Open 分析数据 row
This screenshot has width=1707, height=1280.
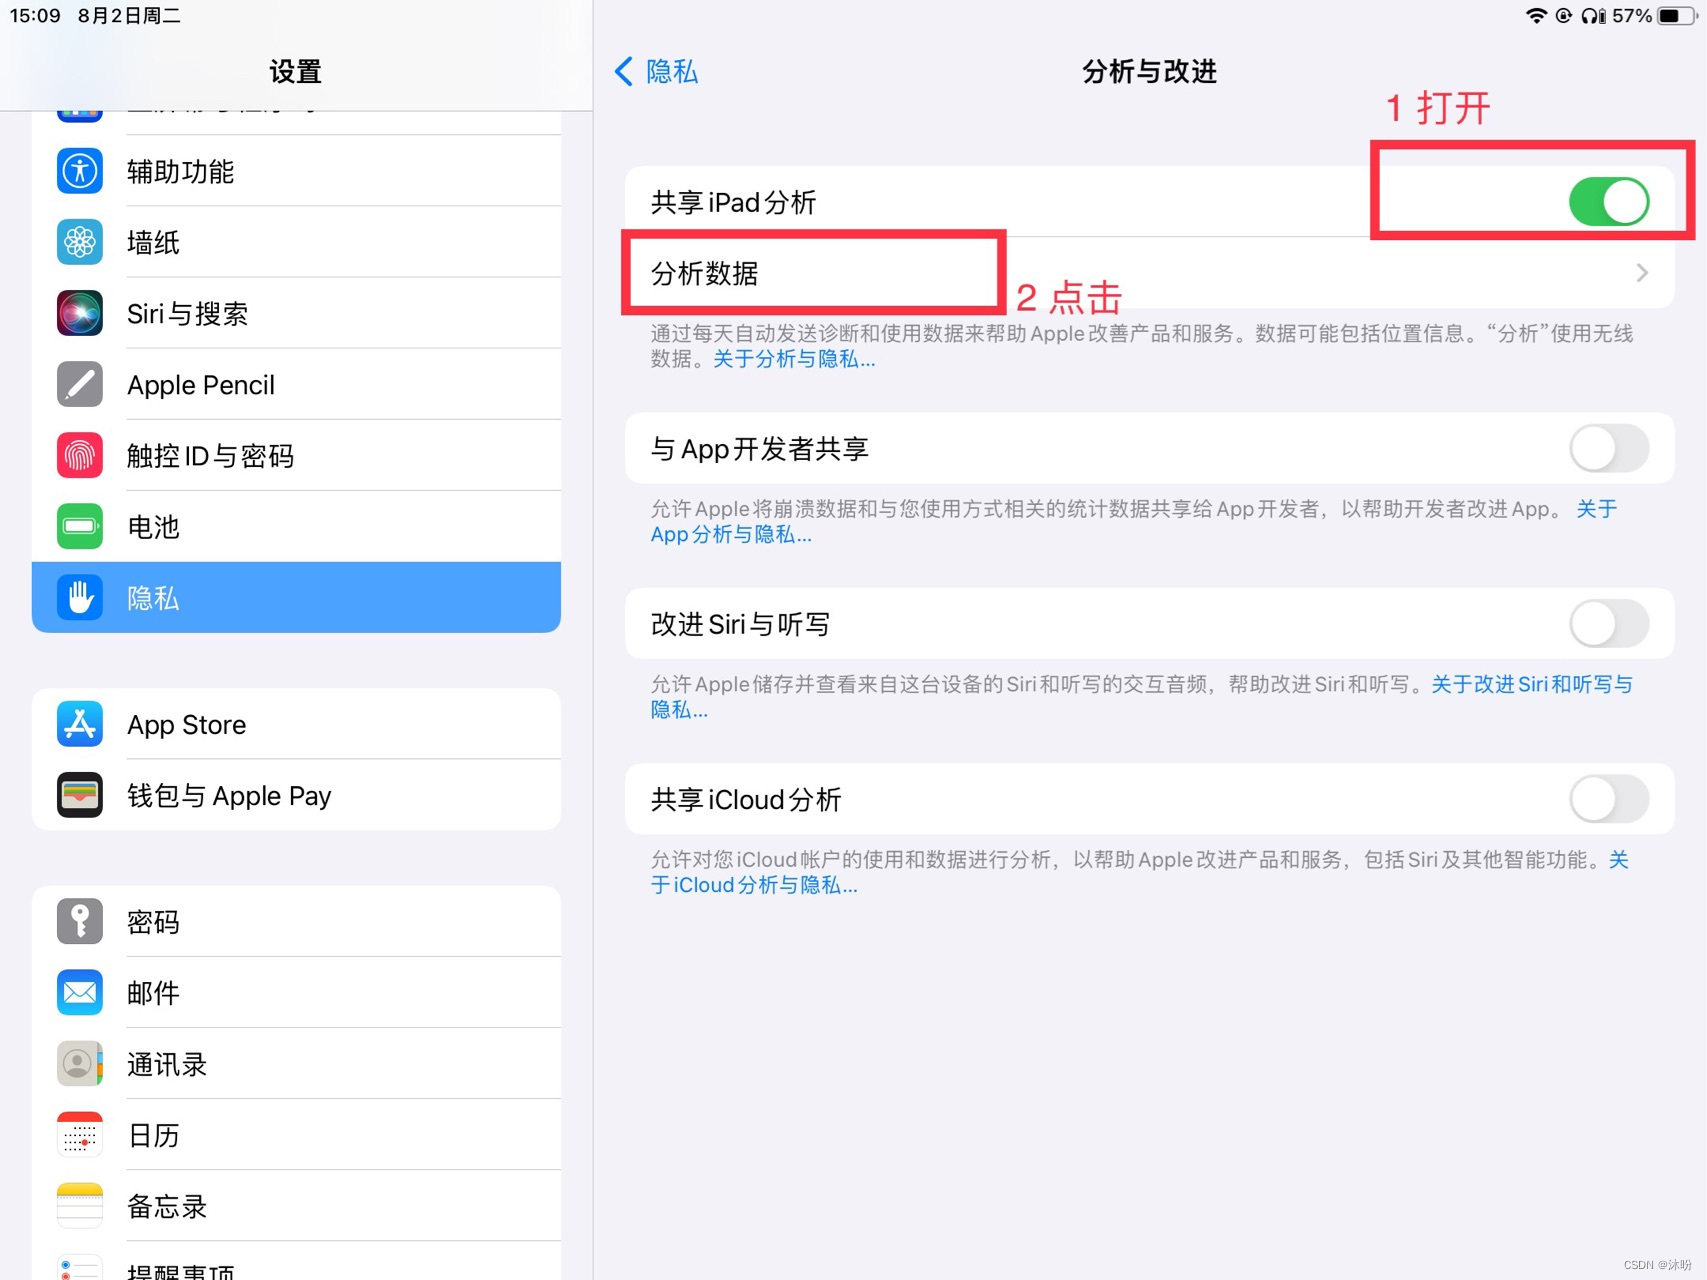1150,273
